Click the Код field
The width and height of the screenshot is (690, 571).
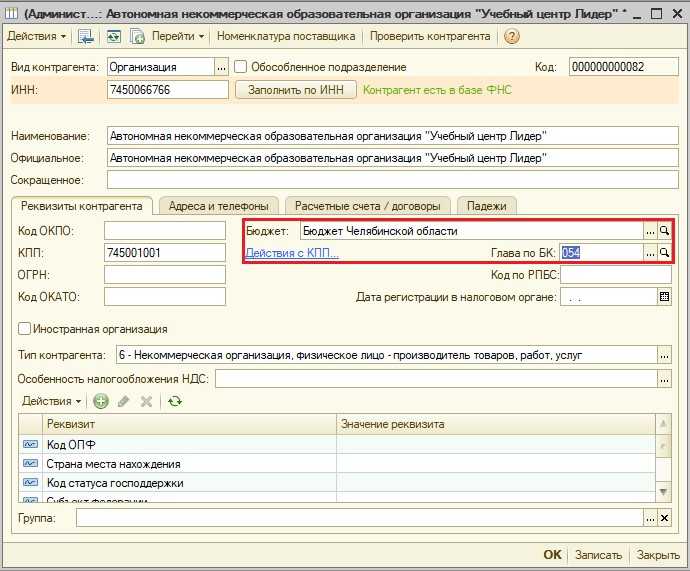pyautogui.click(x=624, y=67)
